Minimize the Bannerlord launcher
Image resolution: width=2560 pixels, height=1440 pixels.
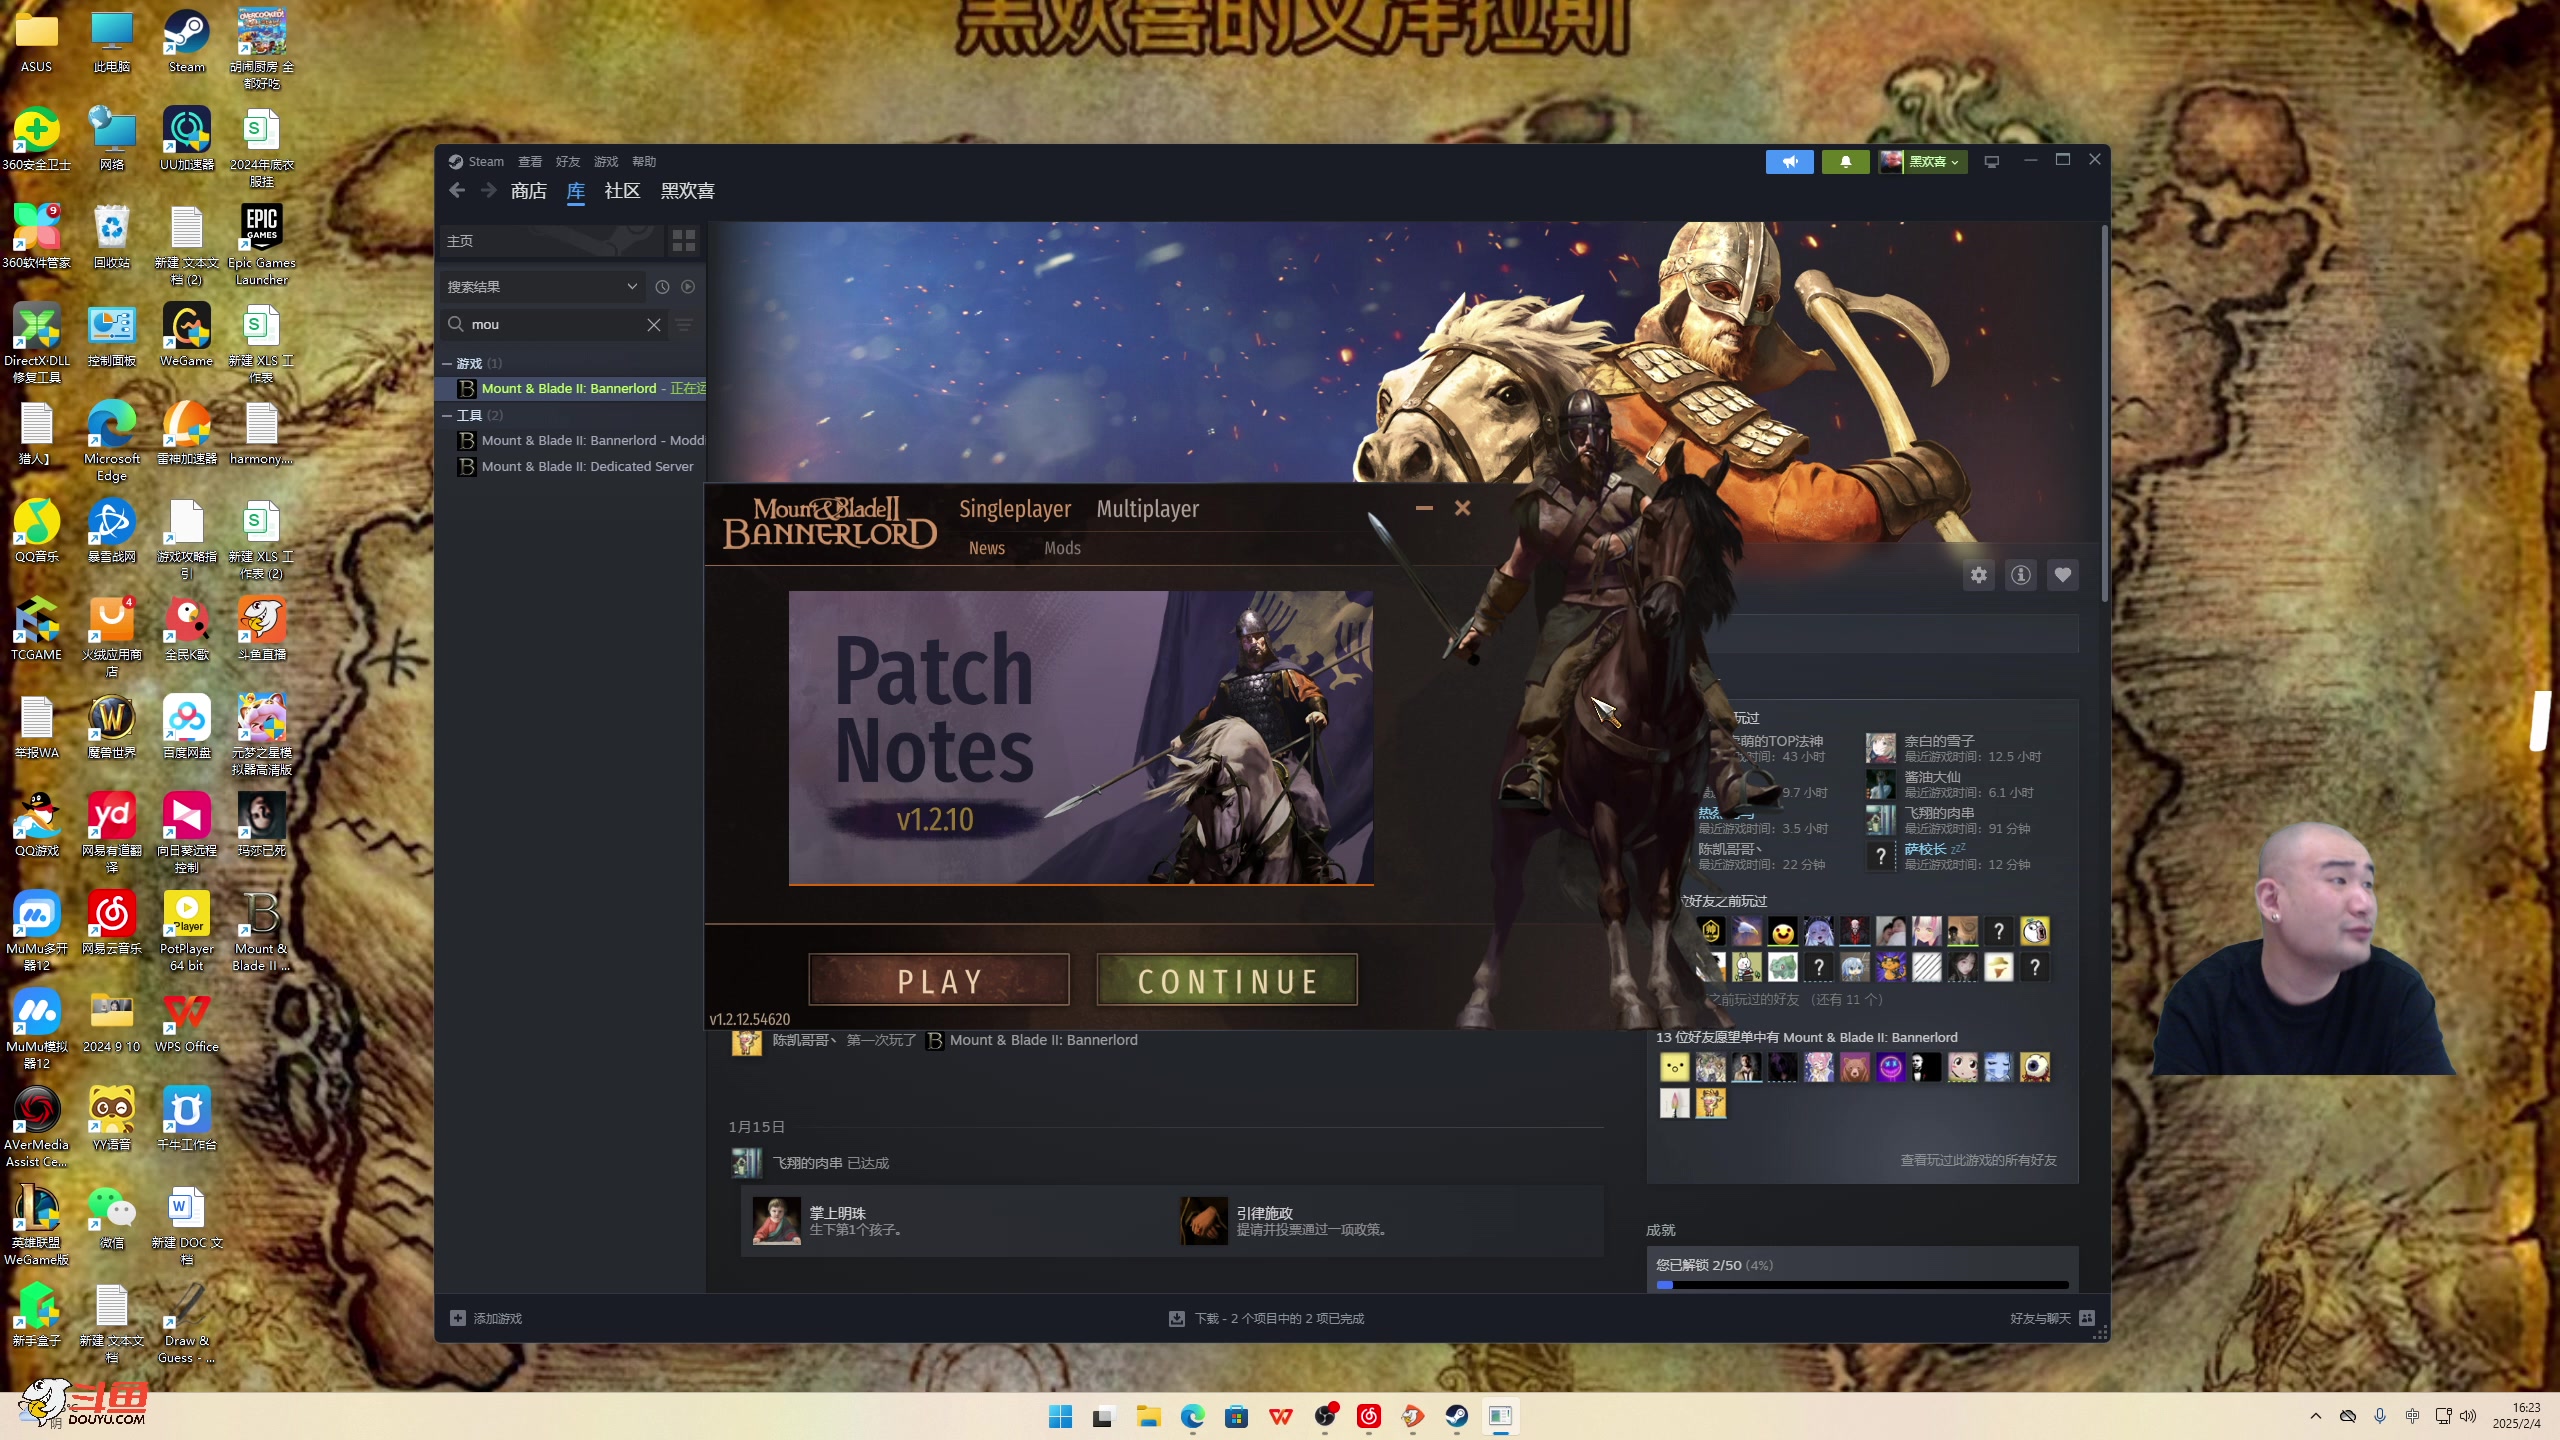[1424, 508]
